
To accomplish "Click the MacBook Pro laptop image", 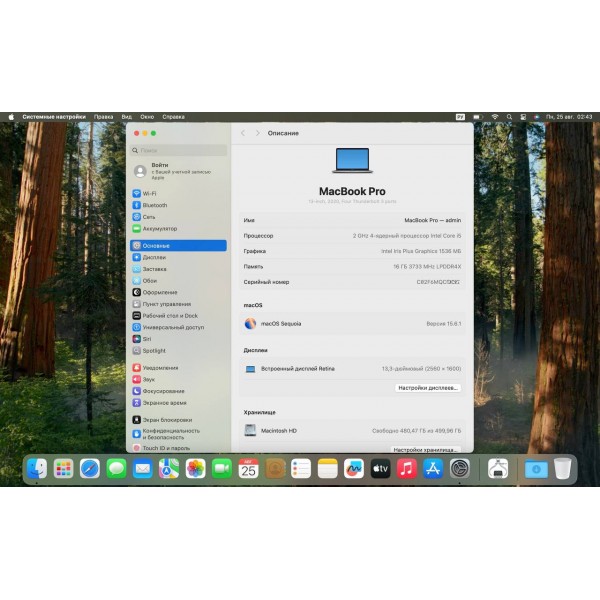I will click(x=352, y=161).
